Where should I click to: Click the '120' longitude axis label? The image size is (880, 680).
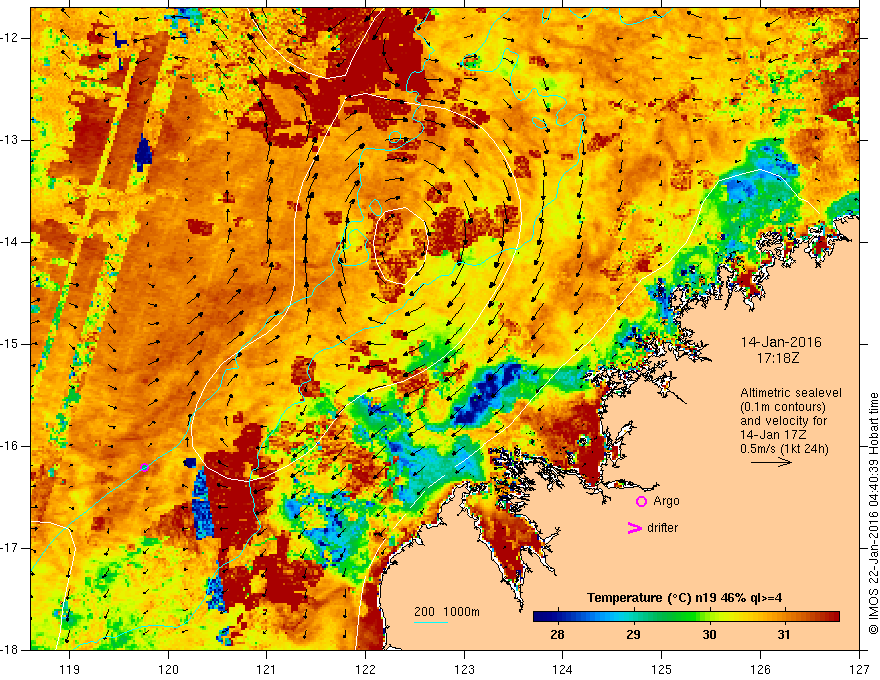[x=168, y=669]
